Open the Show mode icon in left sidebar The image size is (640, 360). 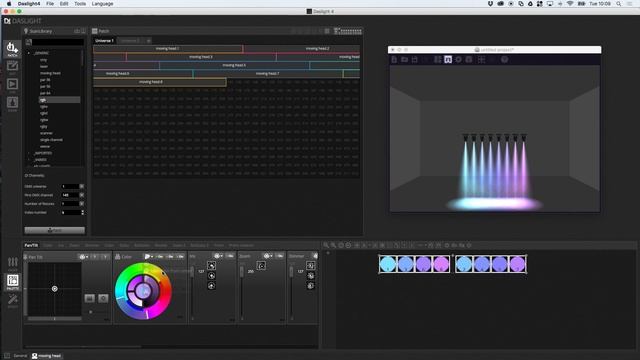12,103
